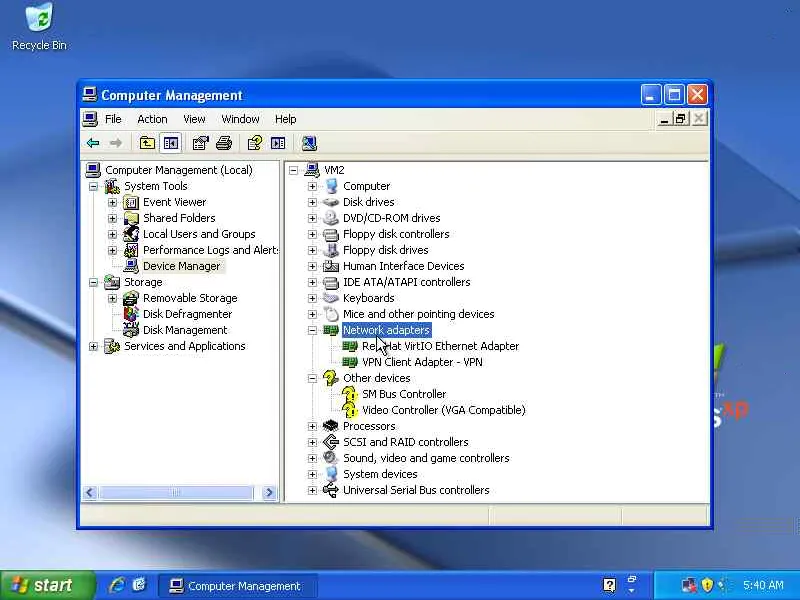Minimize the inner MMC child window
The height and width of the screenshot is (600, 800).
point(664,119)
